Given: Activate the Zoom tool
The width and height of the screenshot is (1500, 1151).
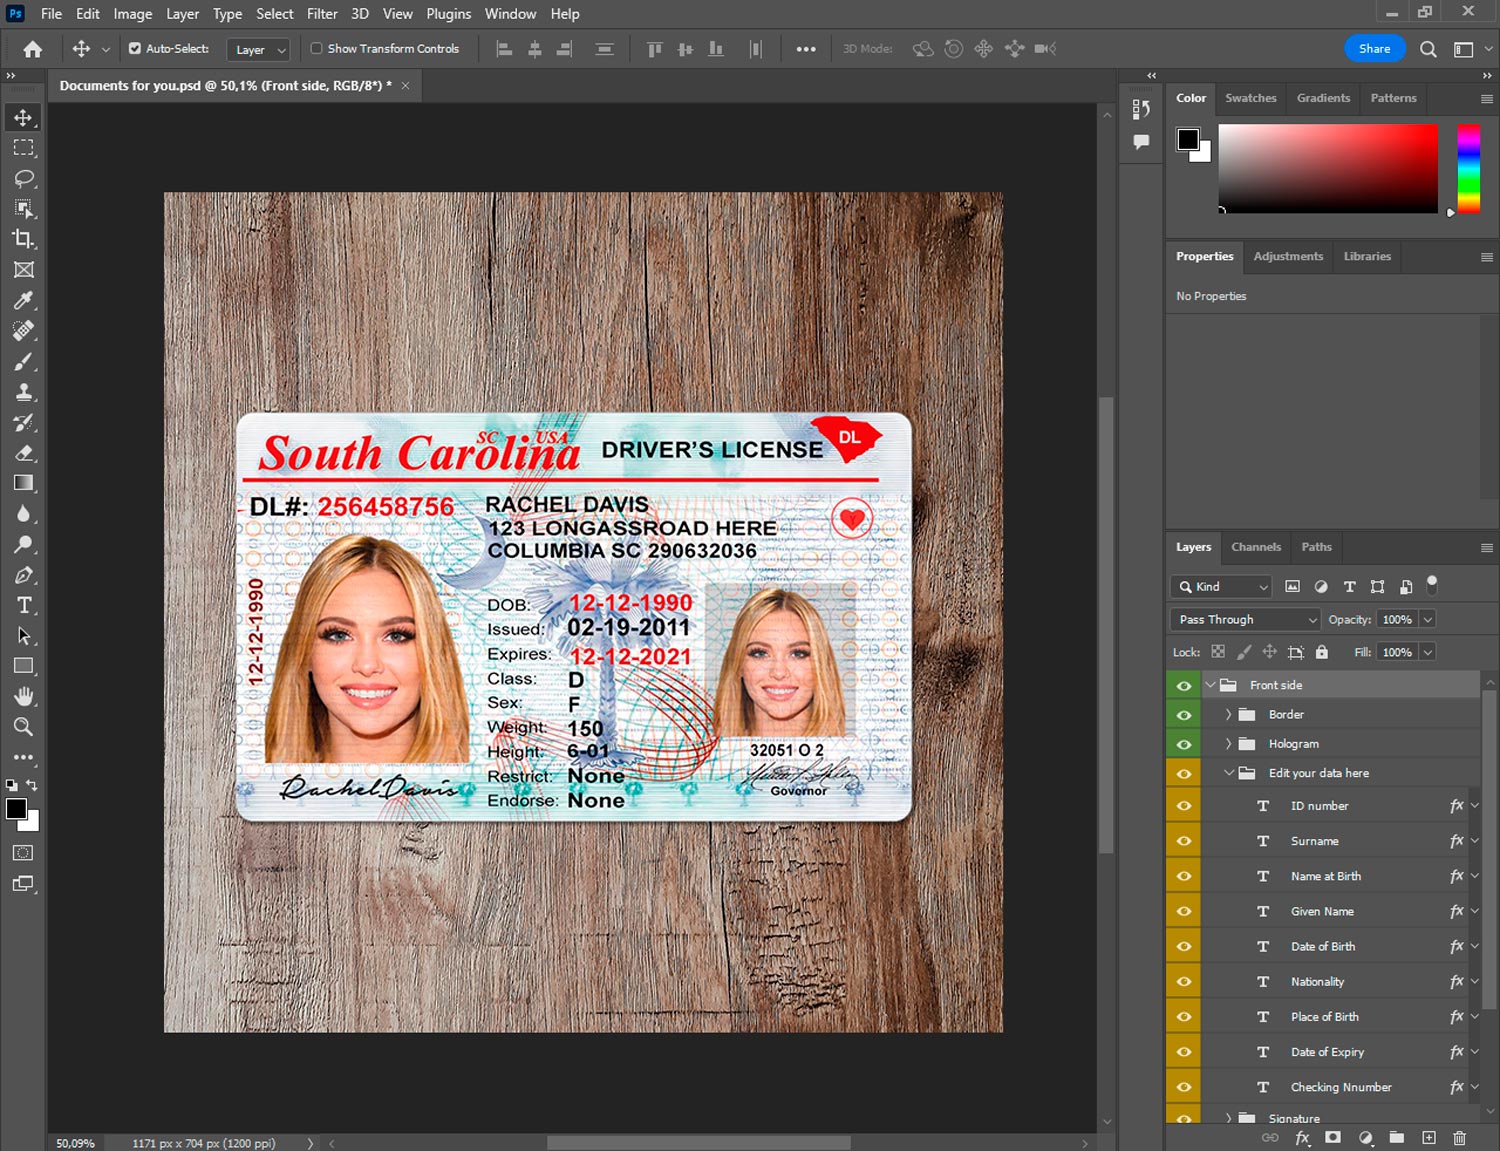Looking at the screenshot, I should point(23,727).
